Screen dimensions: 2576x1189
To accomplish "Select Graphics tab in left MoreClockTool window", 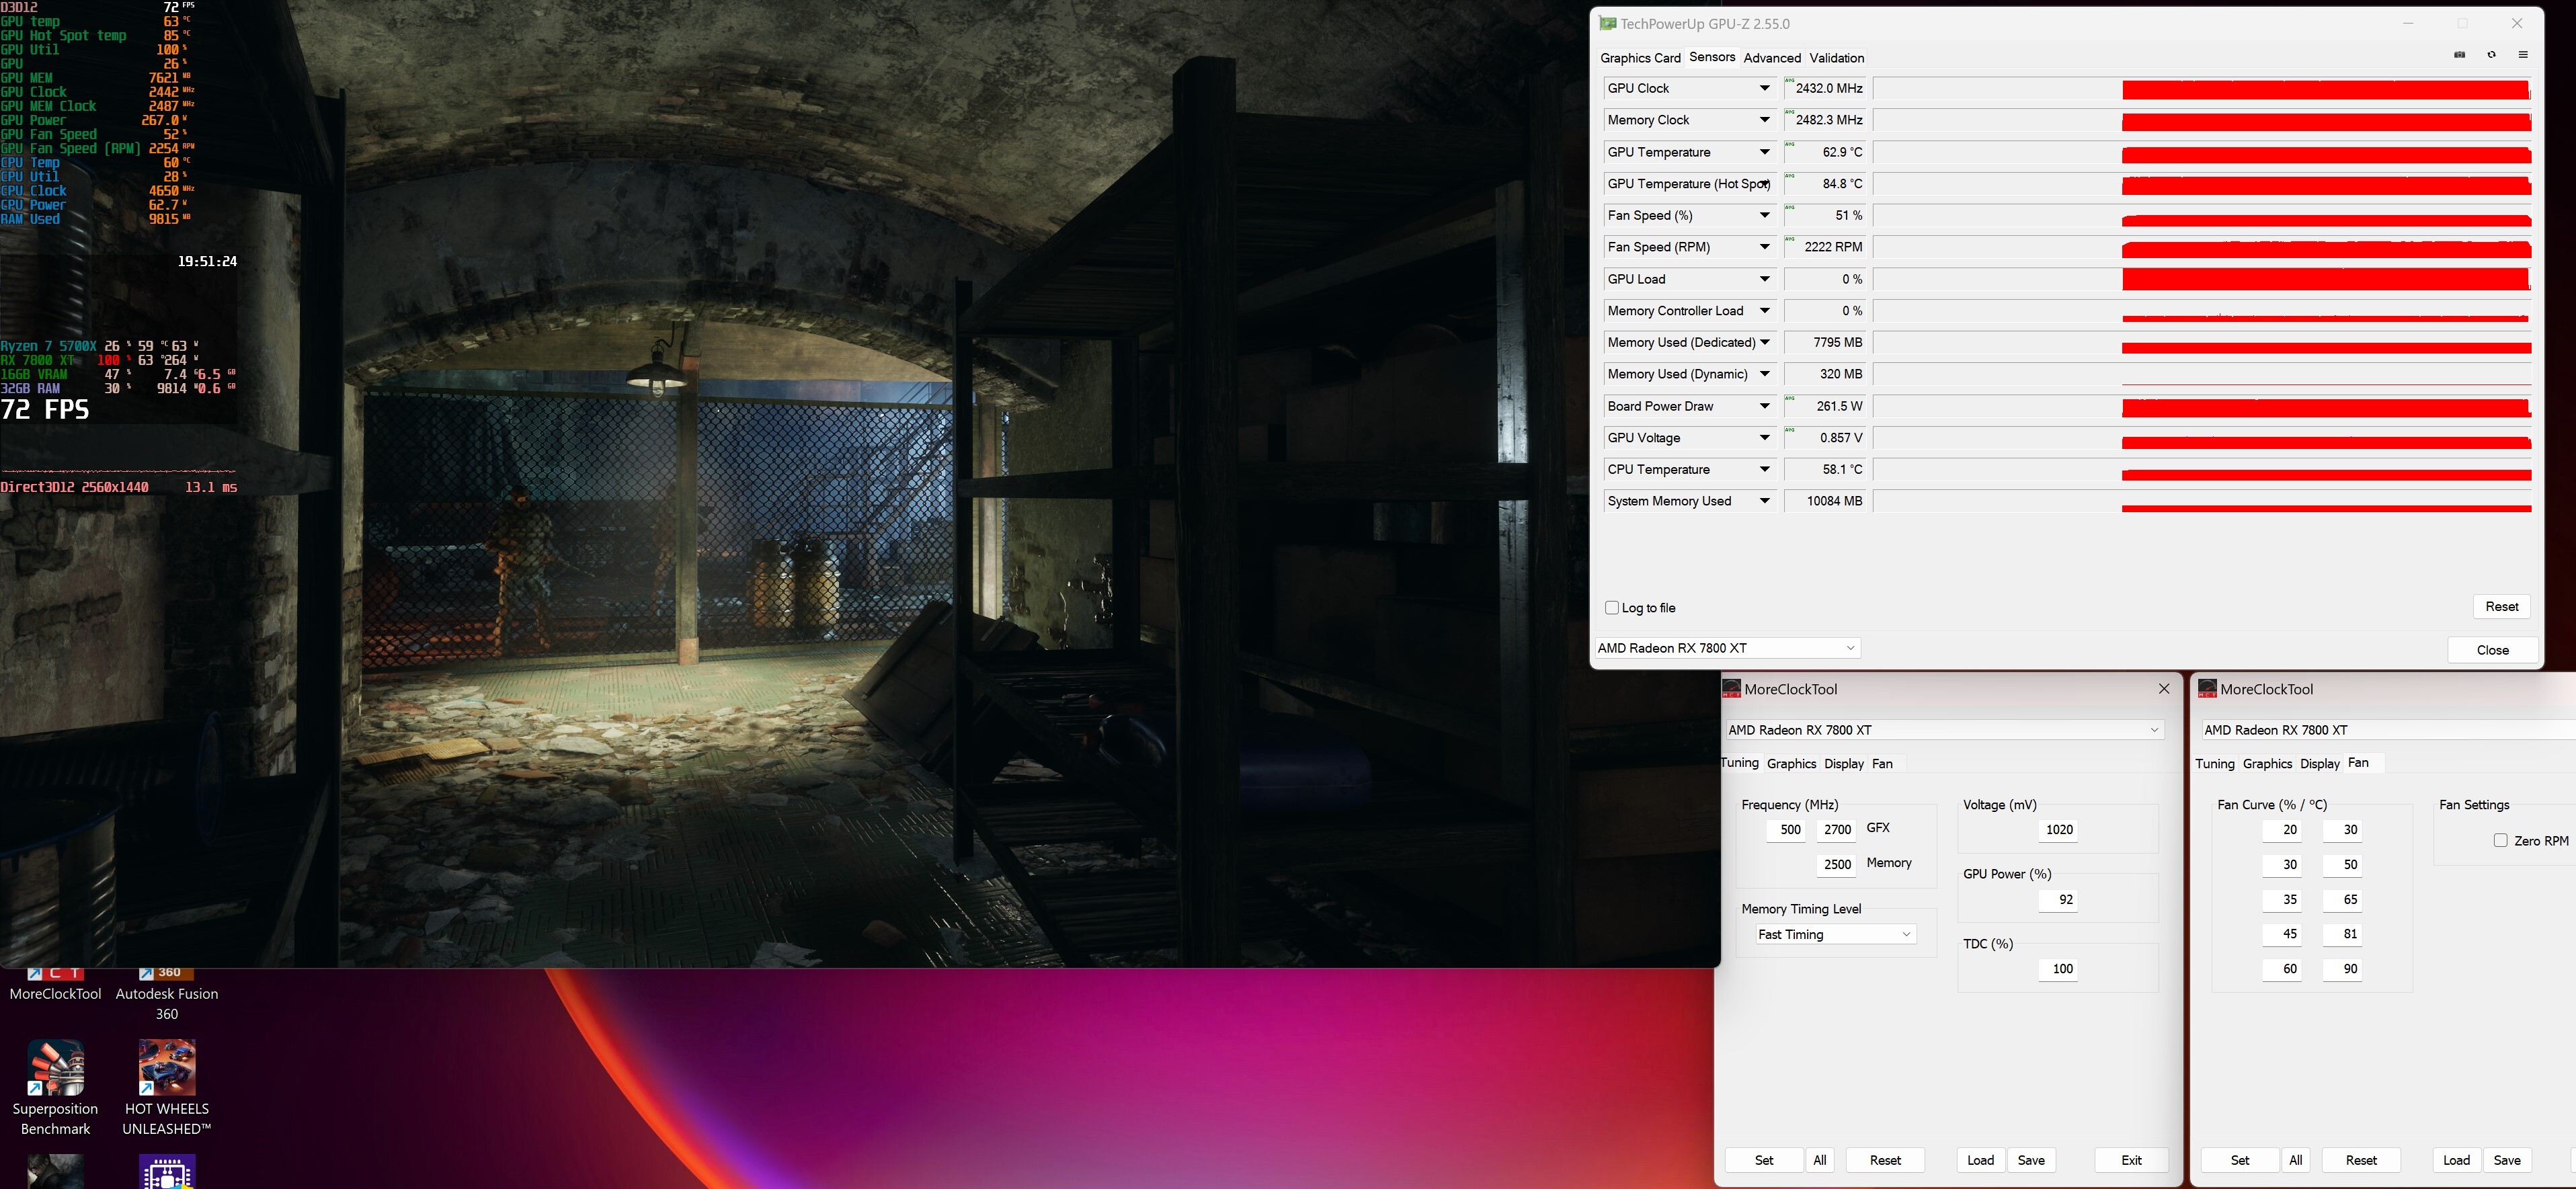I will coord(1791,764).
